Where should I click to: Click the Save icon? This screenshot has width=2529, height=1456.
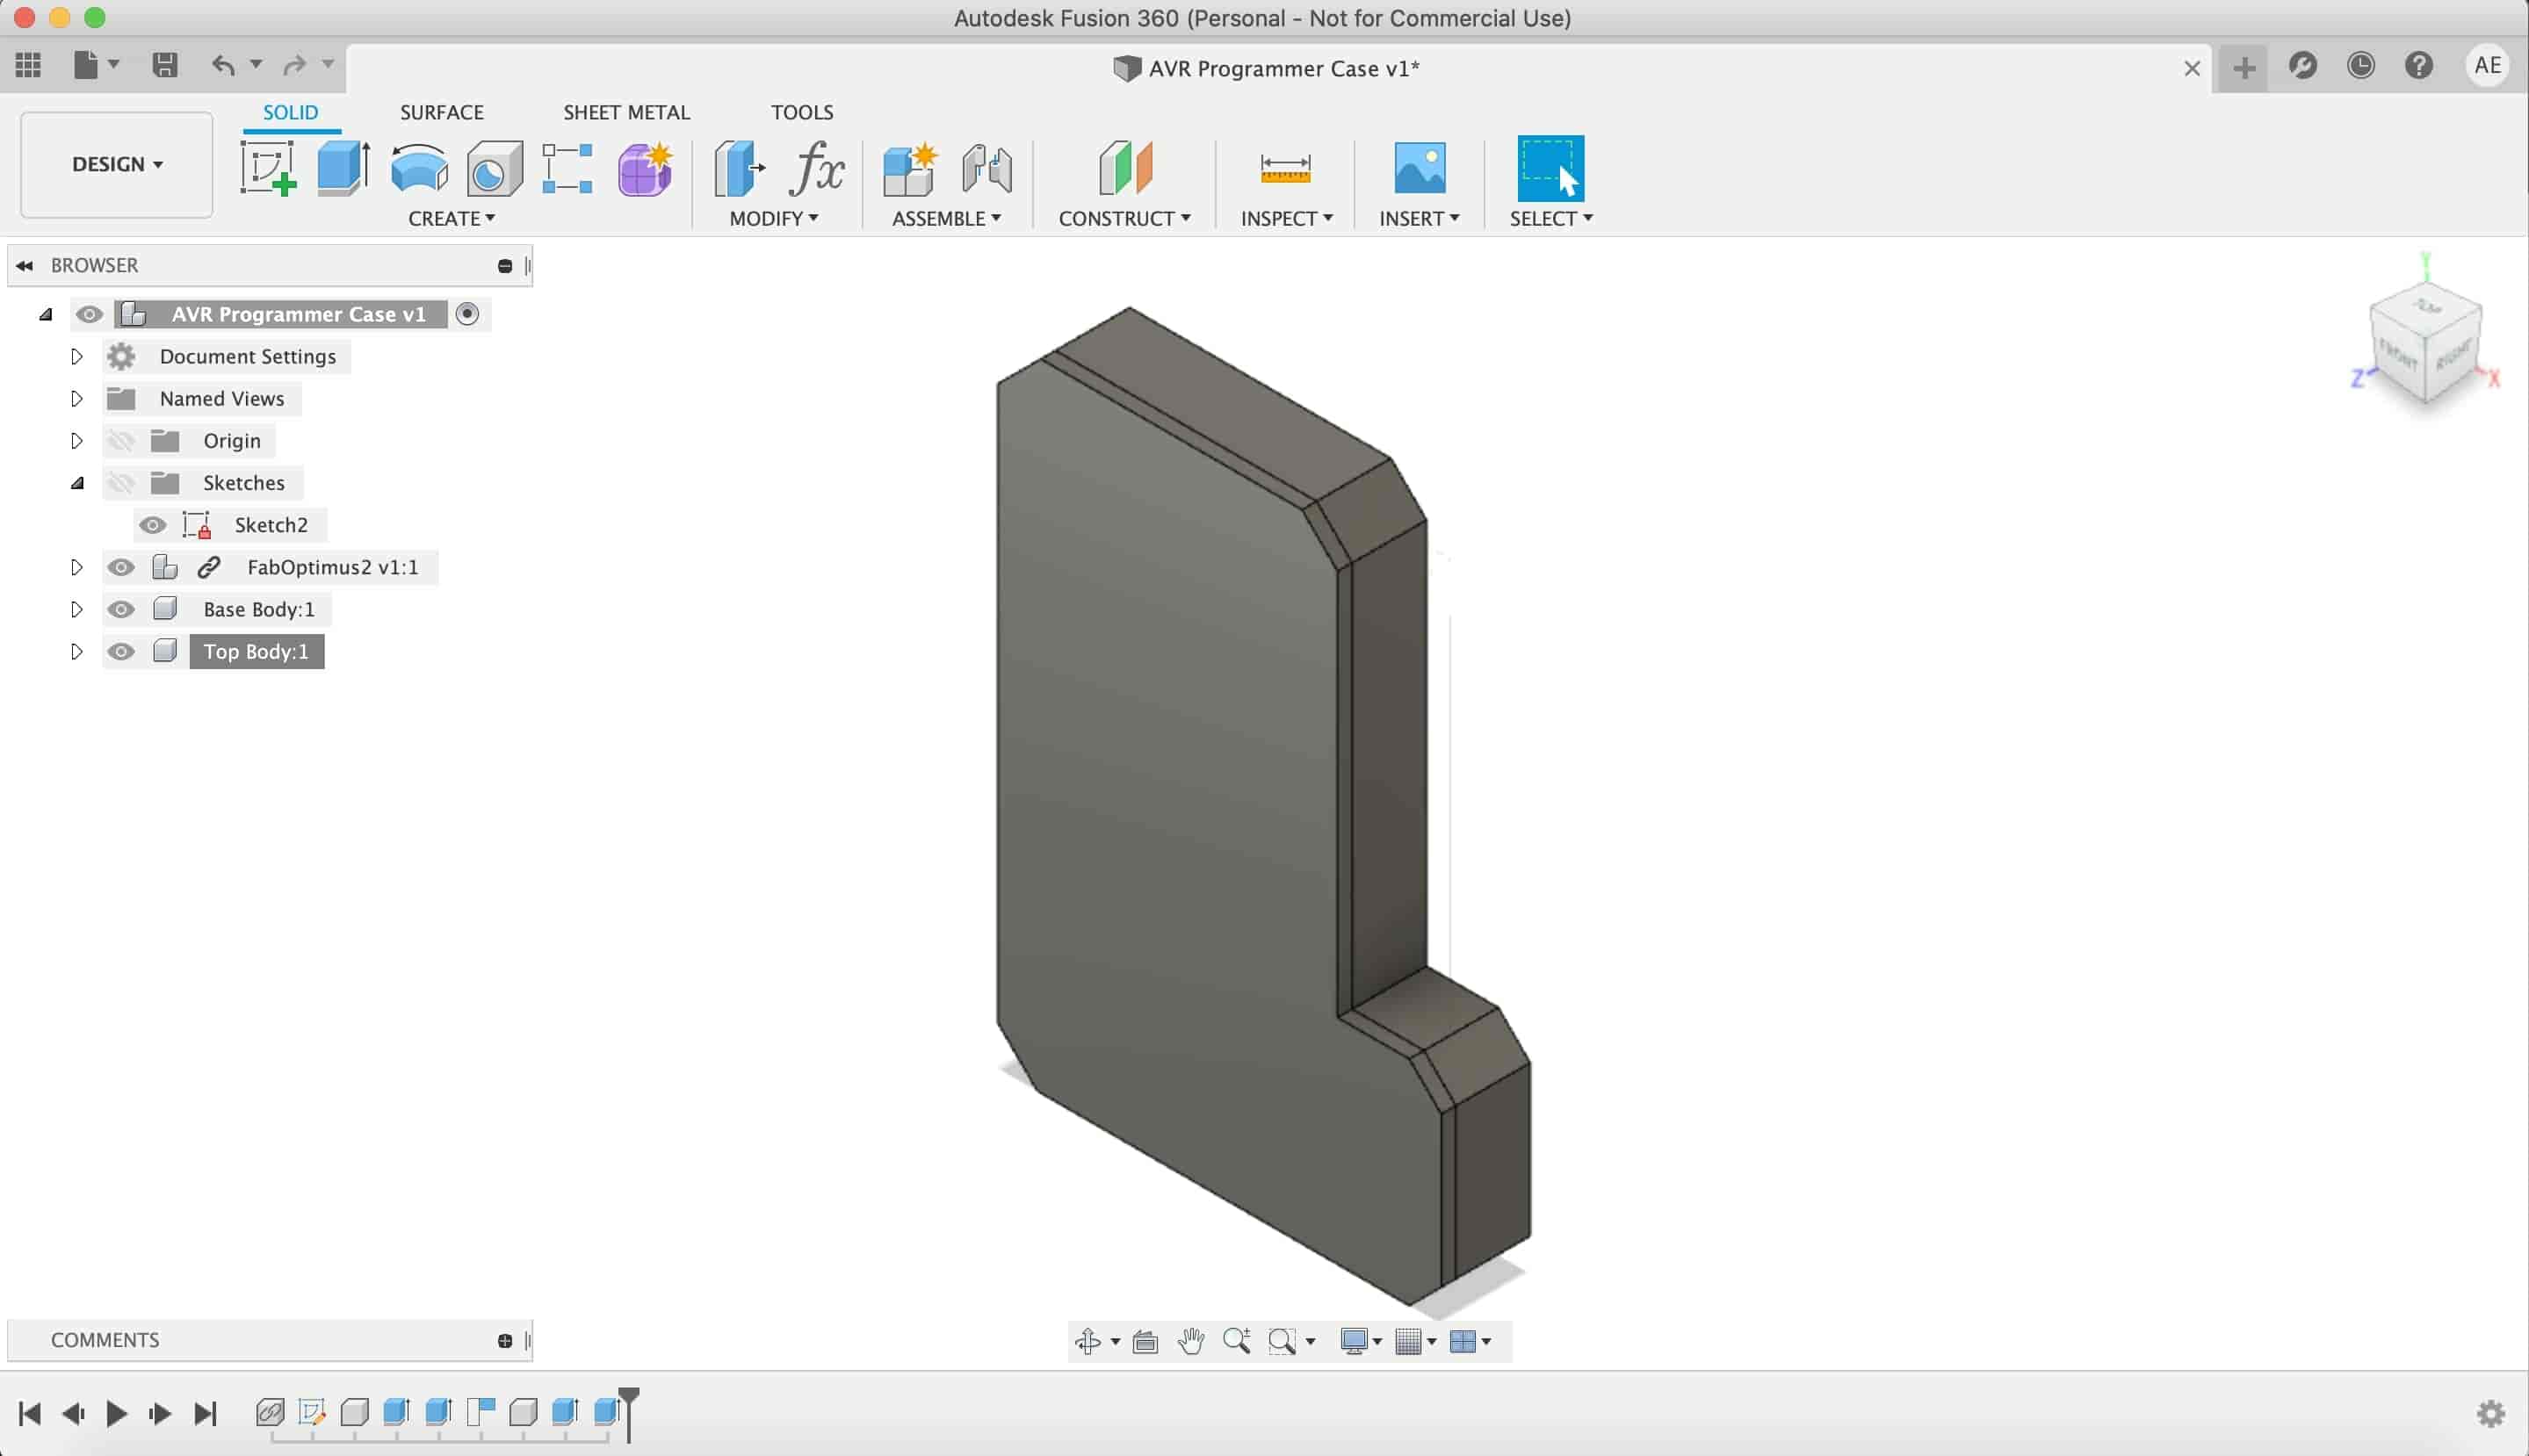pos(165,66)
